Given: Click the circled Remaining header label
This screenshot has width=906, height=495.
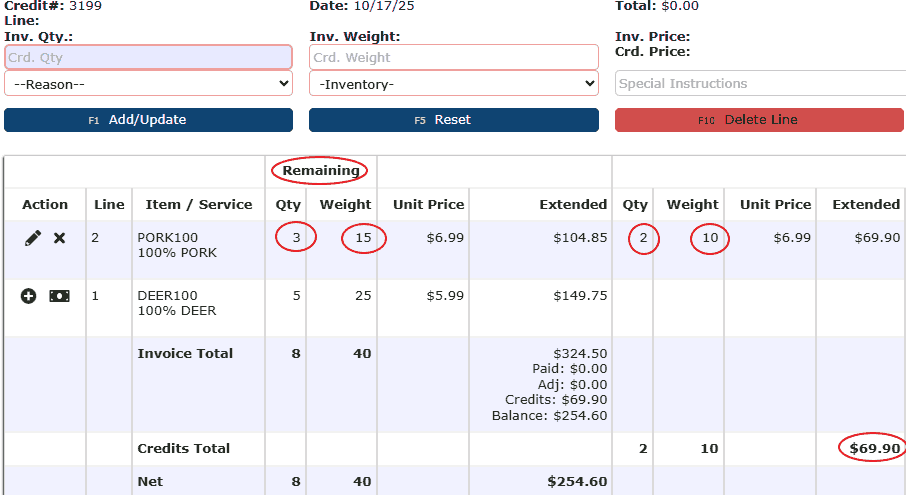Looking at the screenshot, I should [320, 171].
